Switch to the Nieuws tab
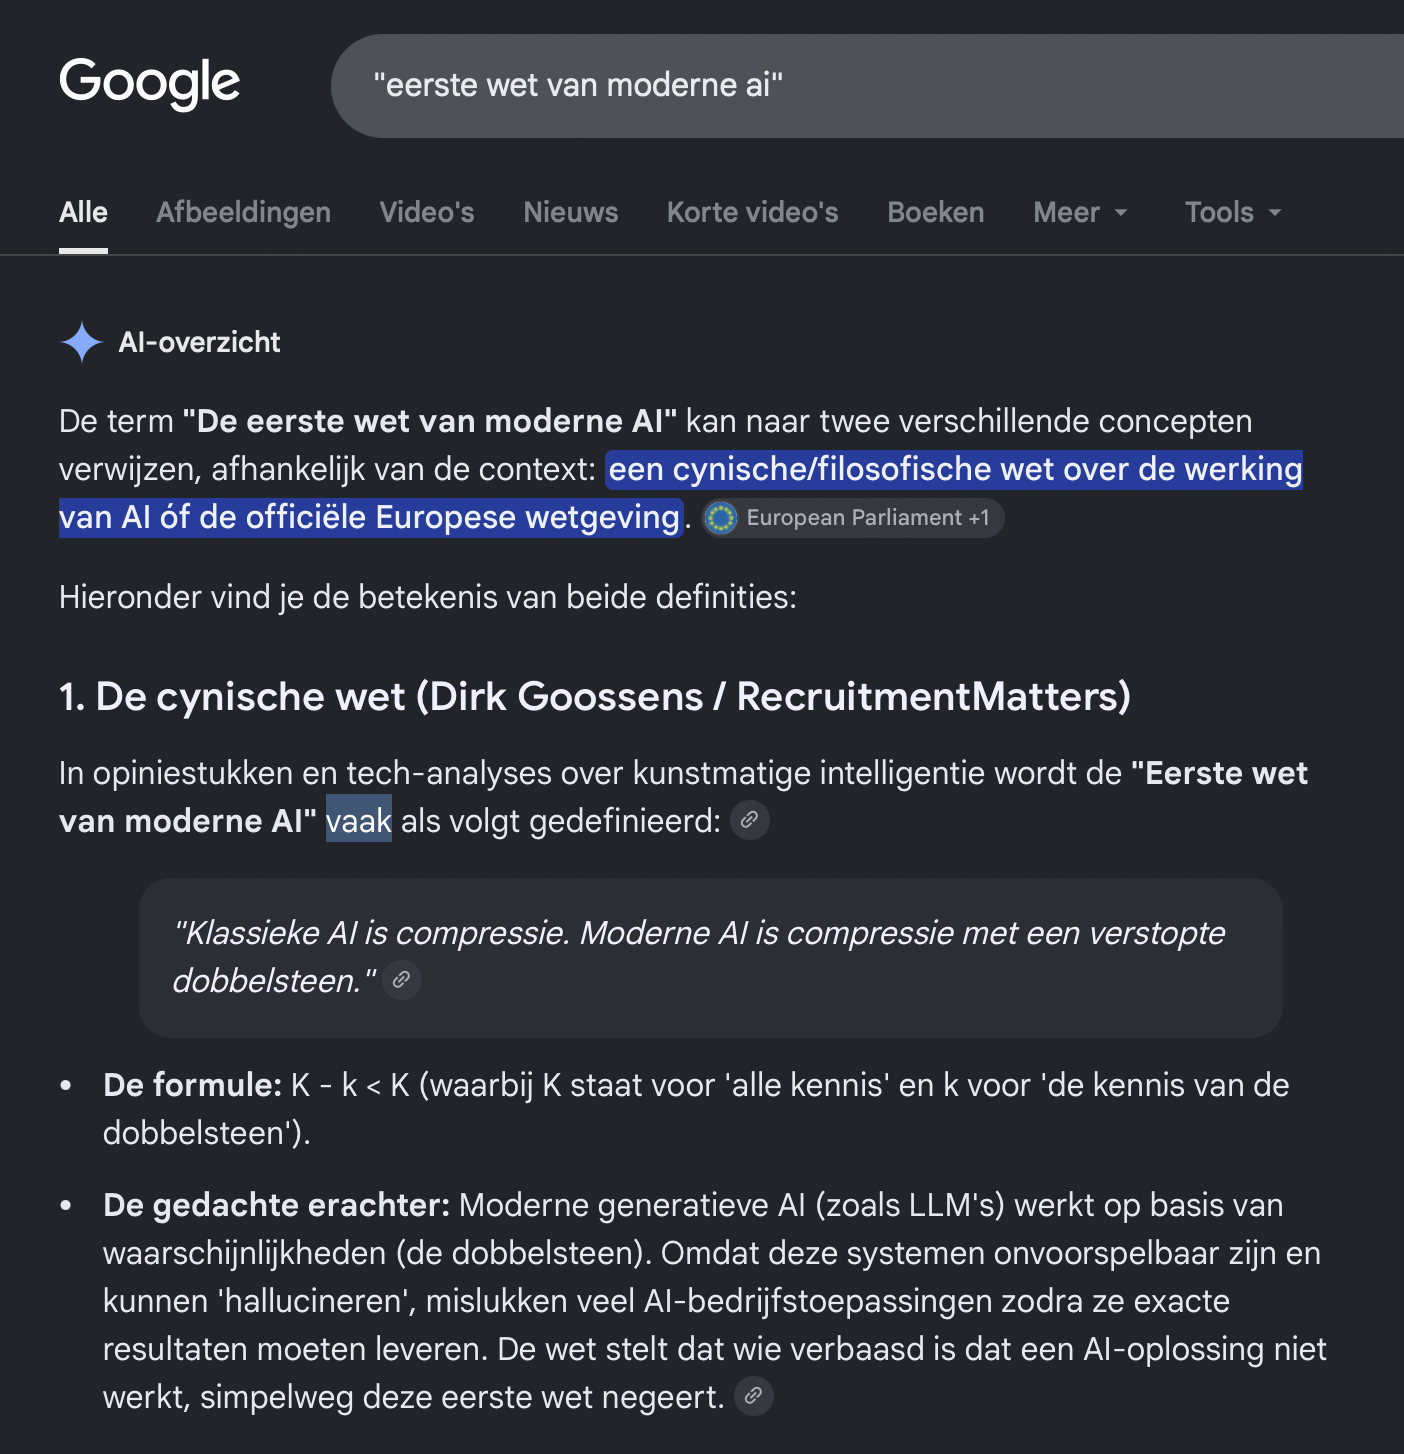This screenshot has width=1404, height=1454. click(571, 212)
